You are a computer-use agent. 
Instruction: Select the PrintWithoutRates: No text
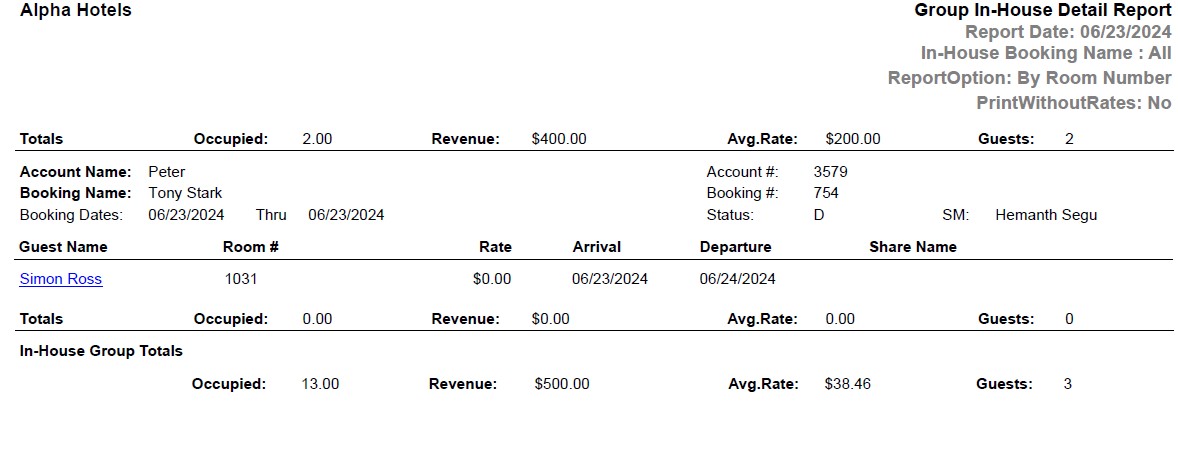coord(1073,103)
